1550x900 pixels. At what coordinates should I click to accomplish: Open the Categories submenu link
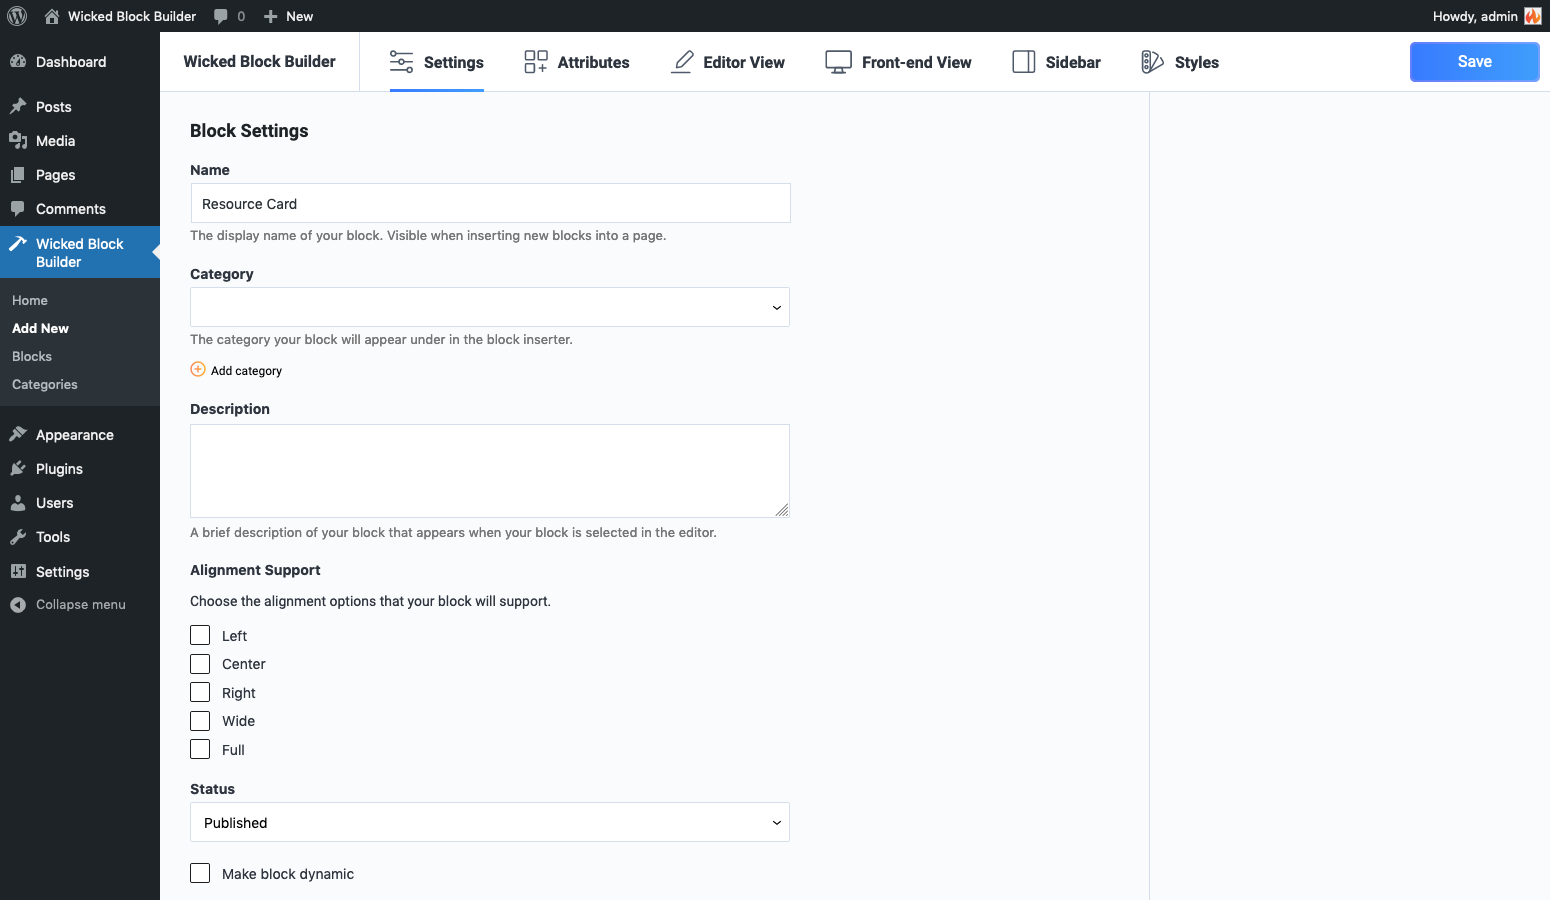coord(45,385)
